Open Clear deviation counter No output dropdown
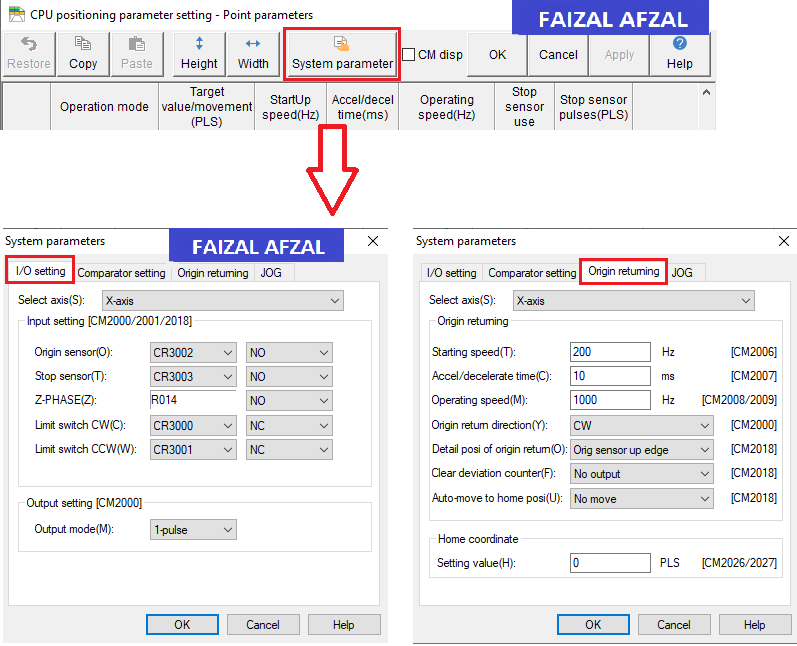The height and width of the screenshot is (646, 797). [641, 474]
